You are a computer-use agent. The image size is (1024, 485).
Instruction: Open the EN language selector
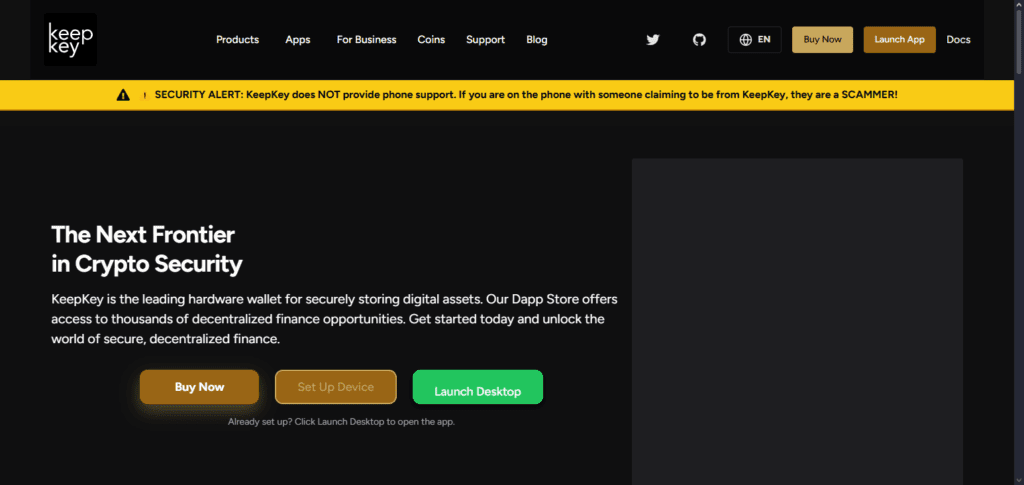click(x=755, y=40)
